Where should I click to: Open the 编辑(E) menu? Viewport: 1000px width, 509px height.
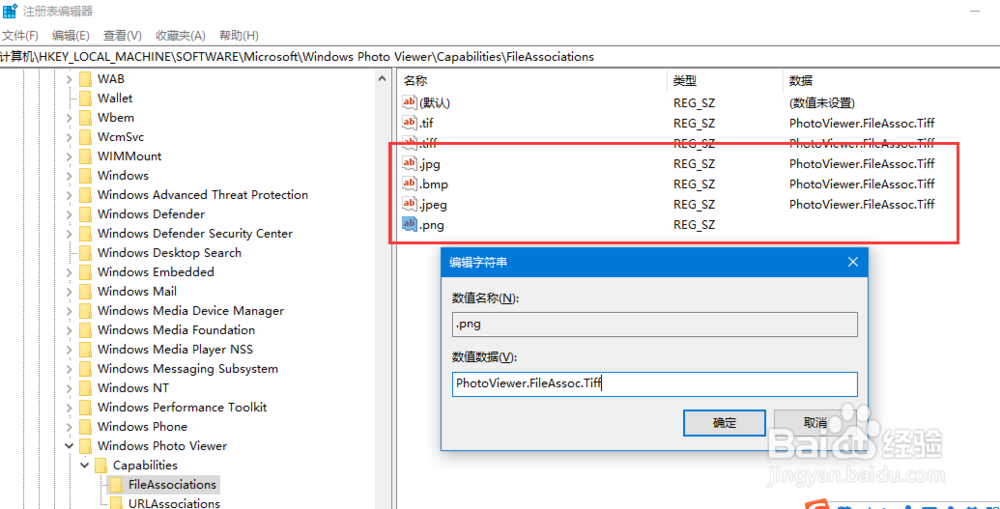tap(71, 35)
